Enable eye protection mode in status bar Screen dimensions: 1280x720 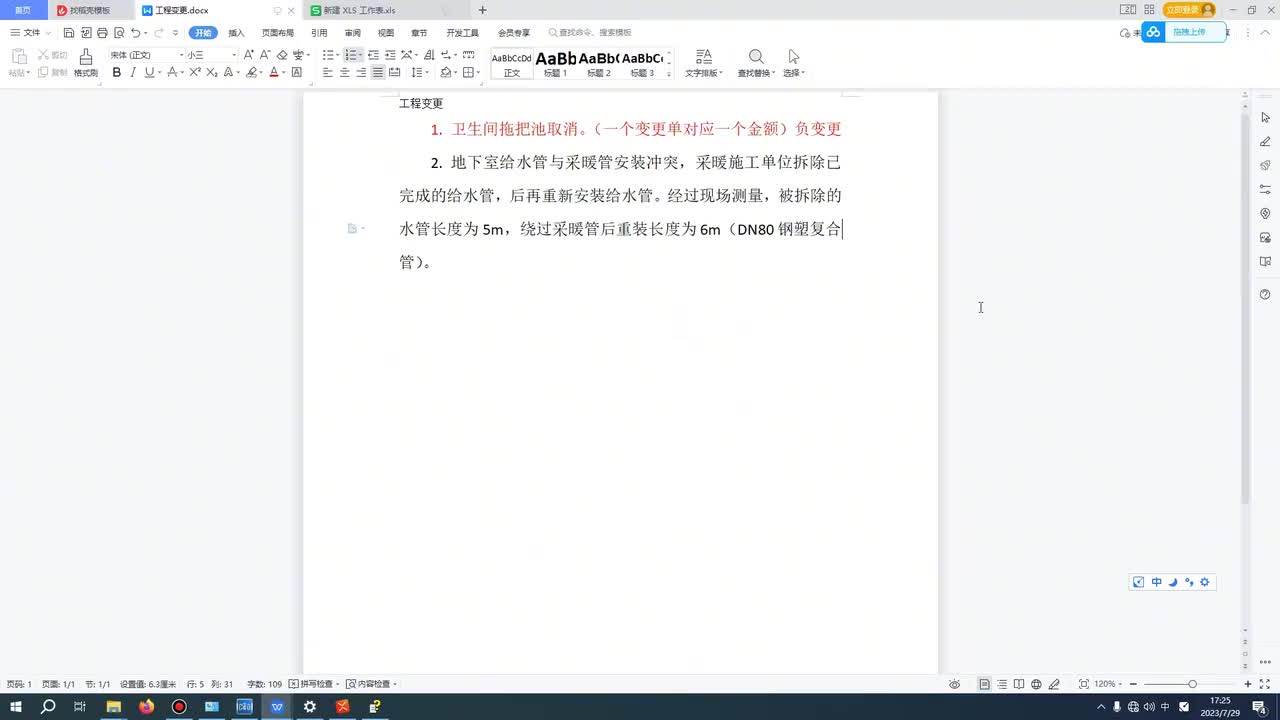(x=955, y=684)
